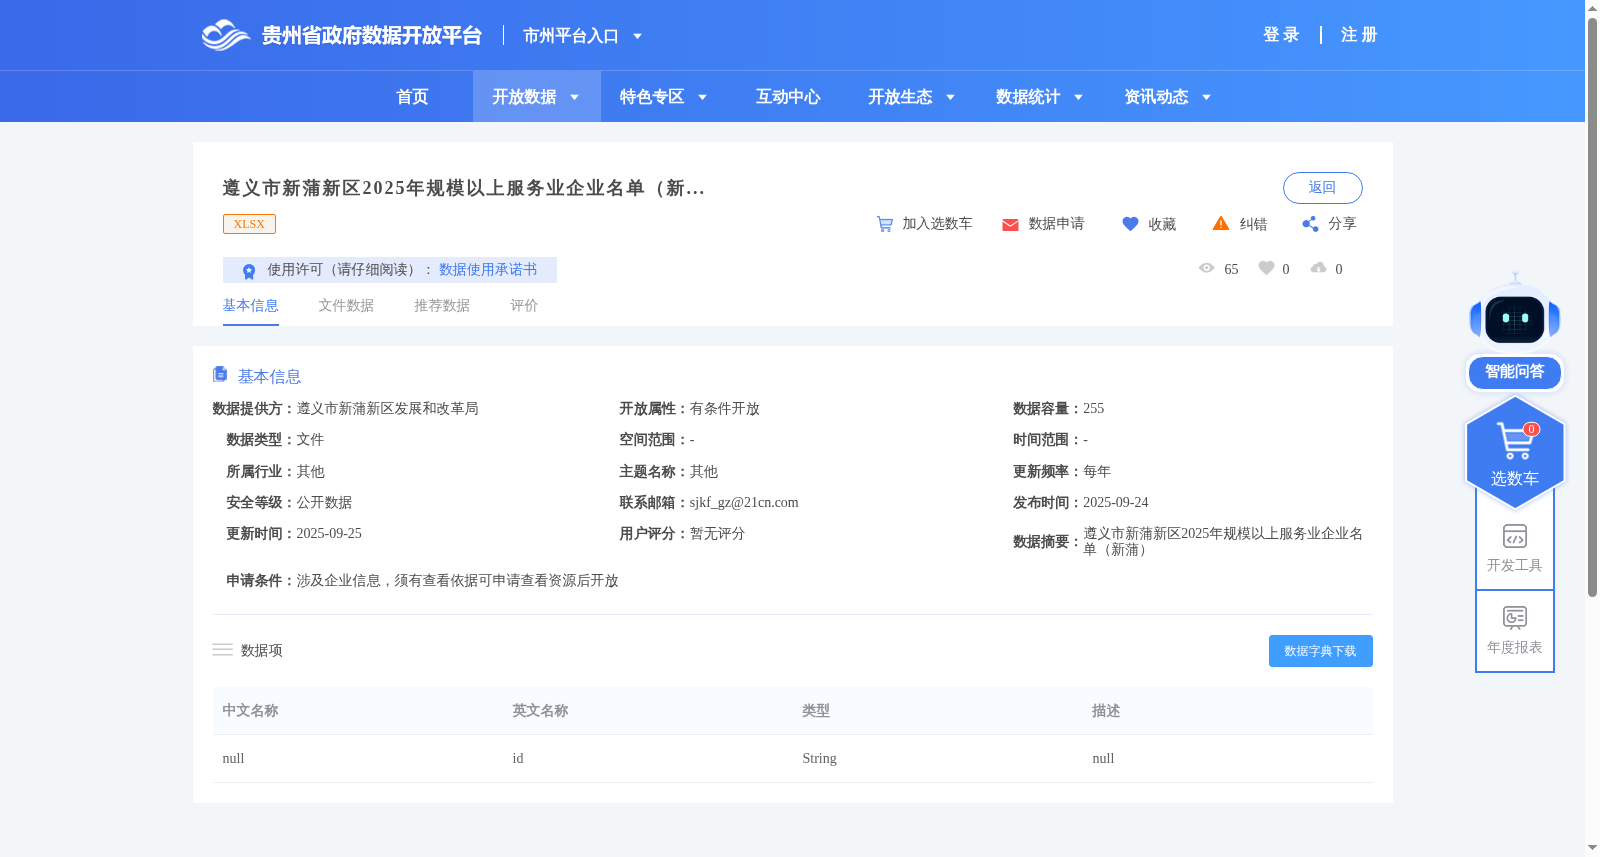Open 互动中心 in navigation bar
The height and width of the screenshot is (857, 1600).
788,97
